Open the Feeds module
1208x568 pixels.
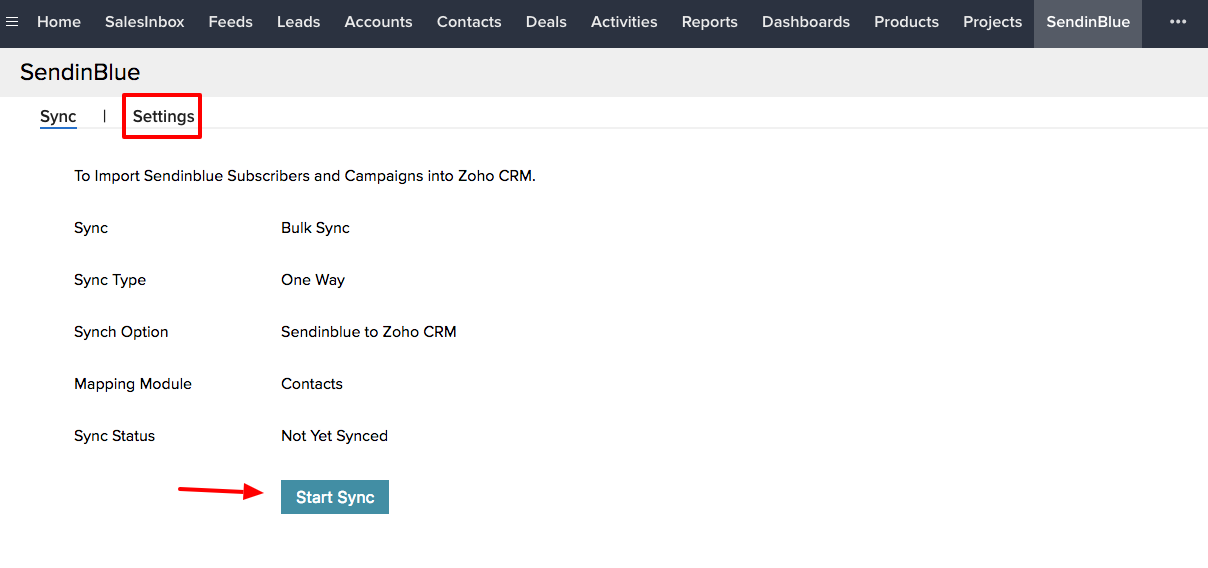(x=231, y=22)
